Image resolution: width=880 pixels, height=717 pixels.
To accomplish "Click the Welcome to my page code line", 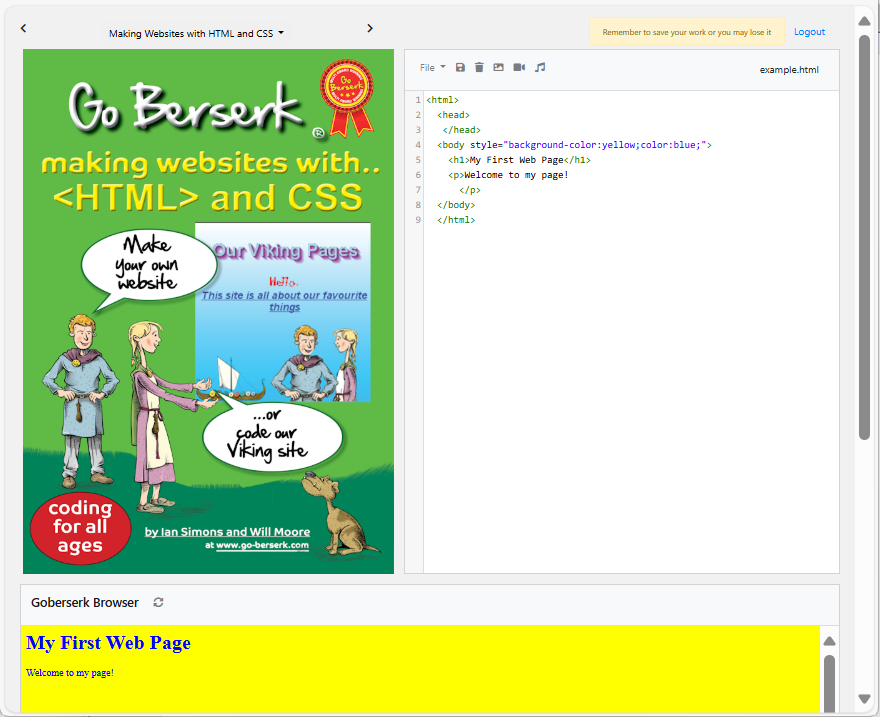I will (x=508, y=175).
